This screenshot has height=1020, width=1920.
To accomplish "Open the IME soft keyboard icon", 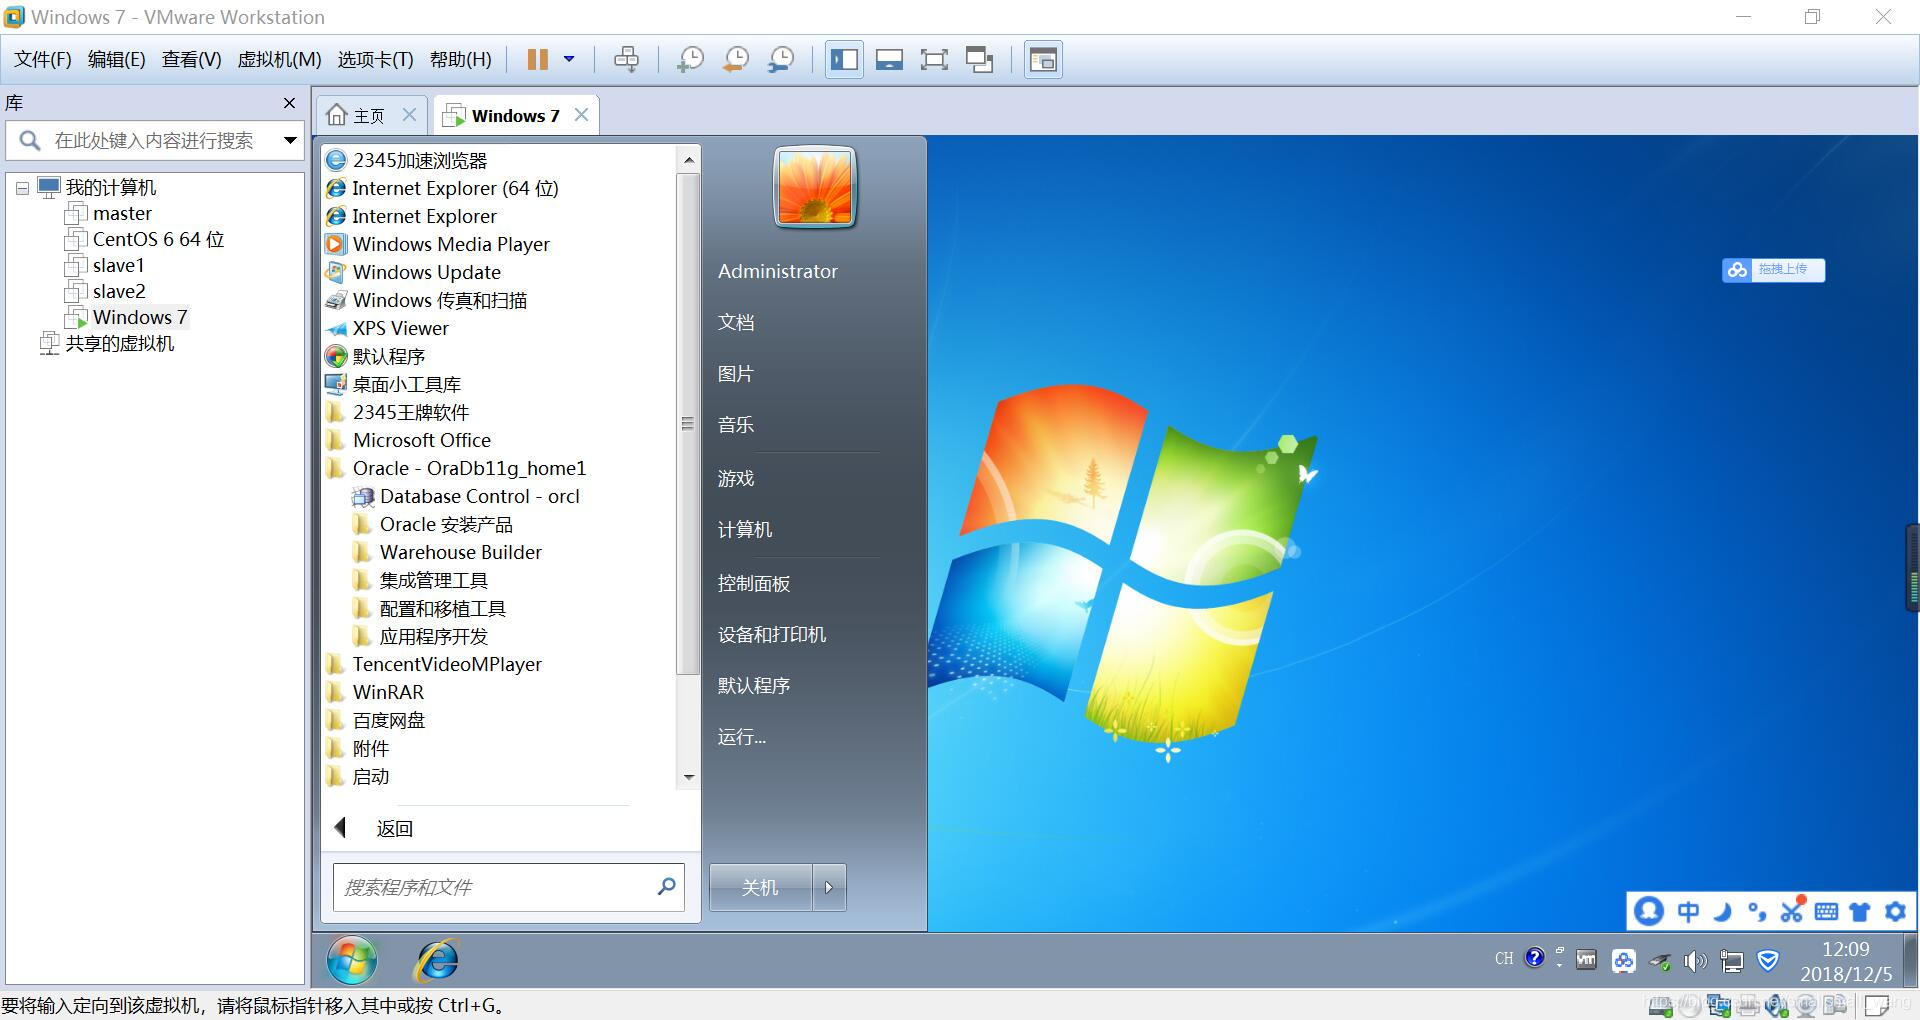I will coord(1826,911).
